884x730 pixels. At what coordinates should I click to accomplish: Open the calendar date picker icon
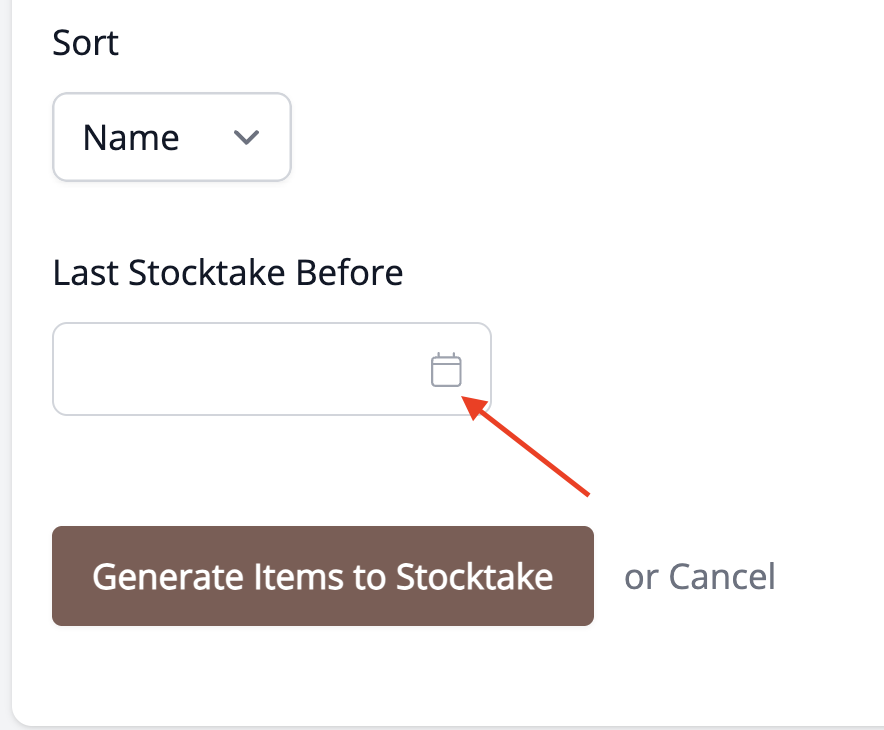pos(446,370)
